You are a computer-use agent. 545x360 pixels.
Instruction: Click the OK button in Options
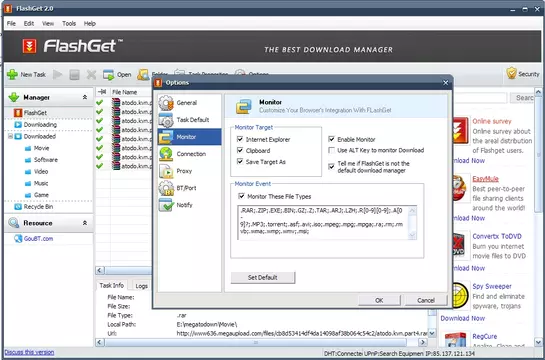(379, 300)
